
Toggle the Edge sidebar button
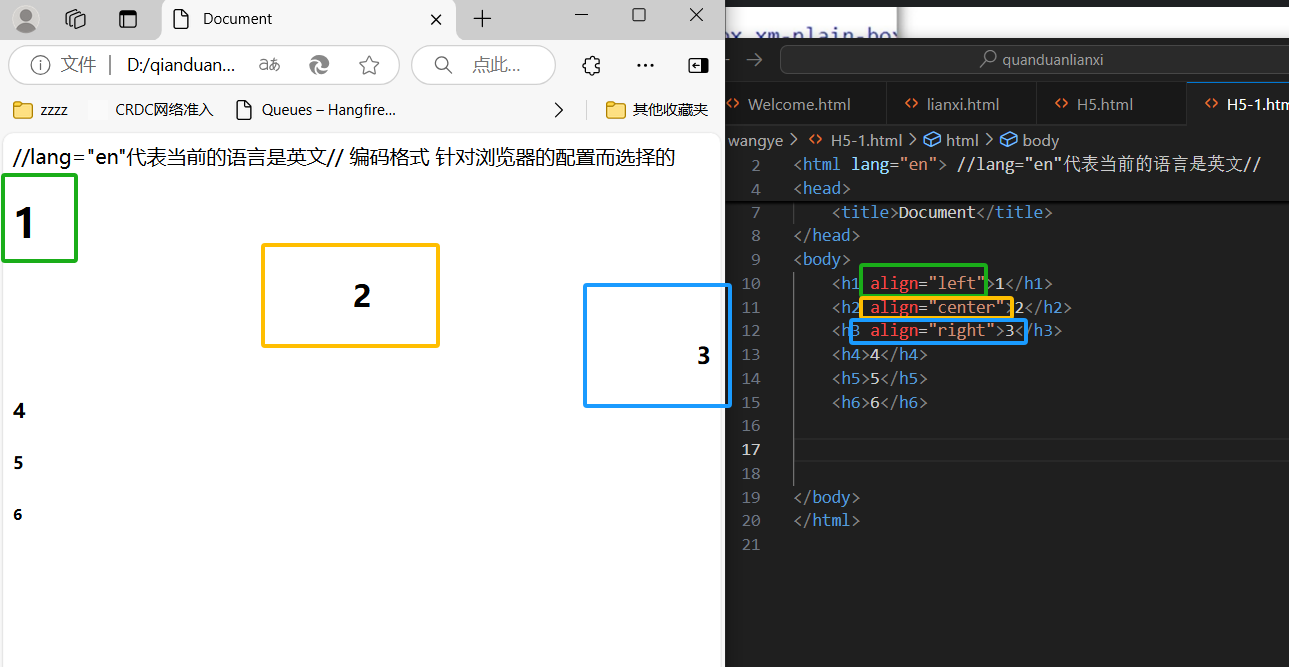tap(698, 65)
